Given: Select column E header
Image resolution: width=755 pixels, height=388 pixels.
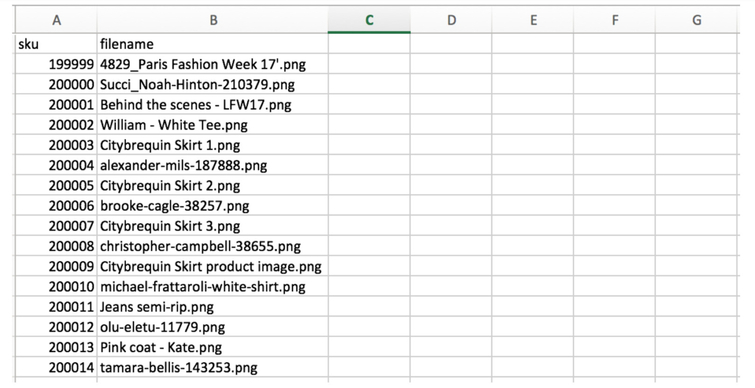Looking at the screenshot, I should (x=533, y=20).
